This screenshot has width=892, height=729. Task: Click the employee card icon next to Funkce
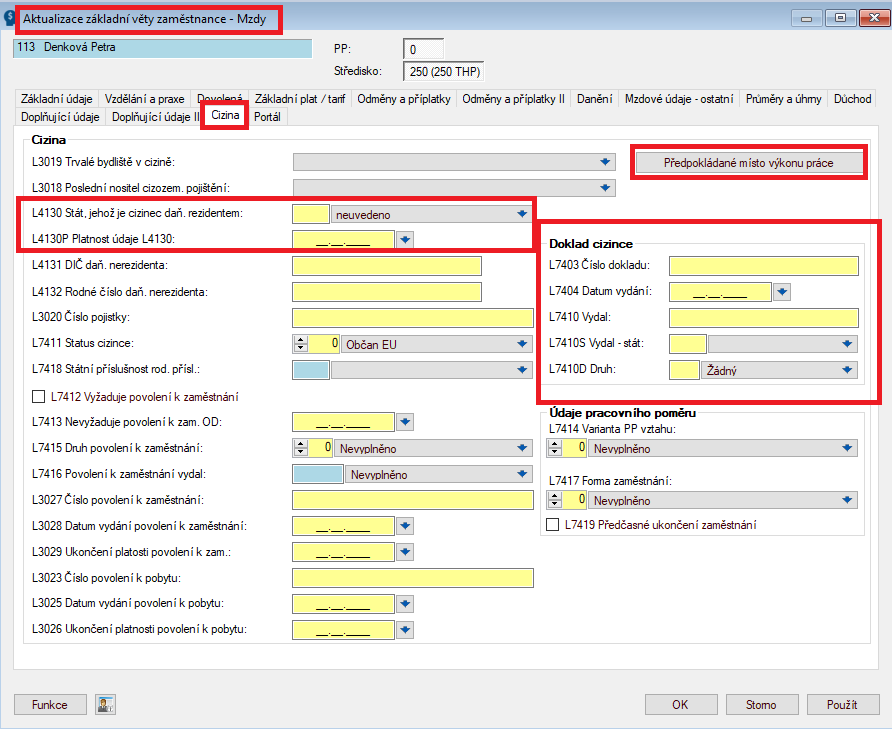pyautogui.click(x=105, y=705)
